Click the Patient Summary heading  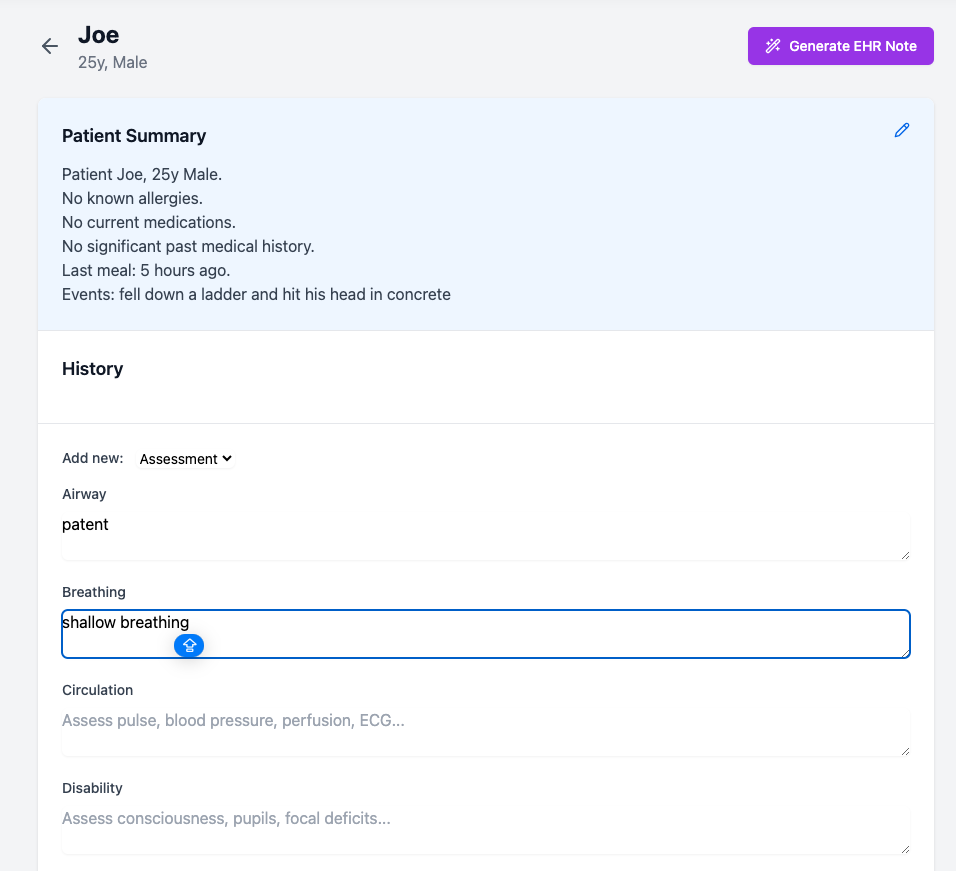click(x=134, y=136)
